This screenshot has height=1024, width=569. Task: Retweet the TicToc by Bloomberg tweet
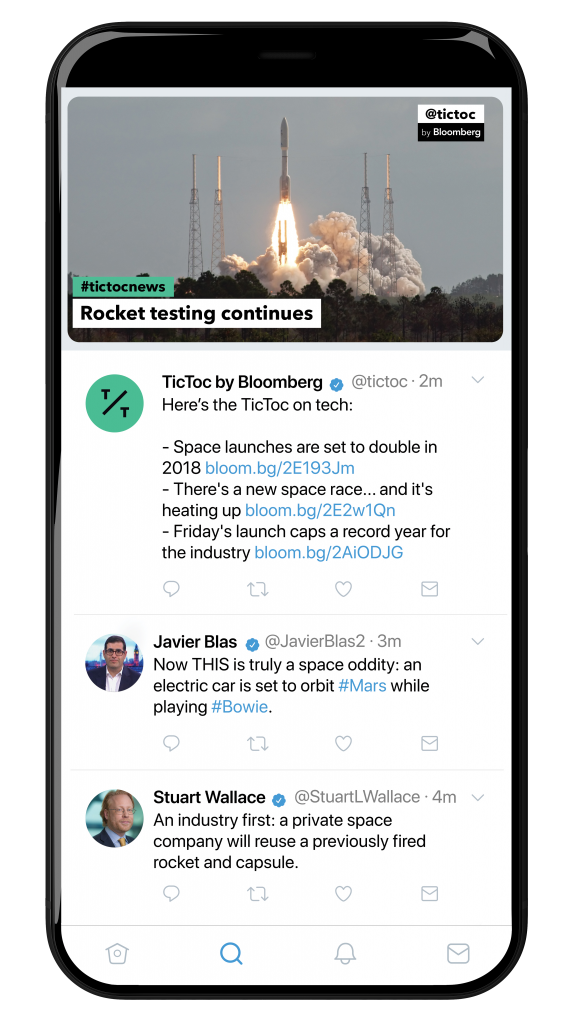(x=257, y=589)
